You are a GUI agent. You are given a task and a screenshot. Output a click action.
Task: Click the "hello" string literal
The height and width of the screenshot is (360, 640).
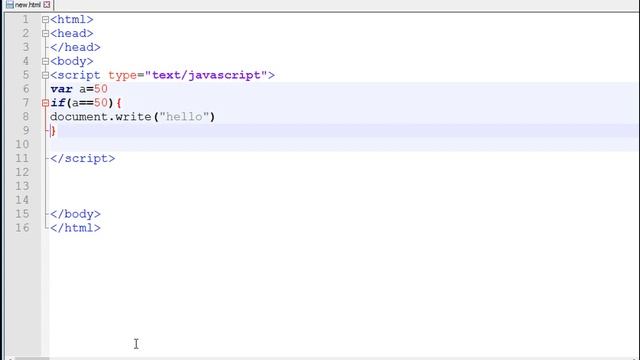pyautogui.click(x=184, y=117)
